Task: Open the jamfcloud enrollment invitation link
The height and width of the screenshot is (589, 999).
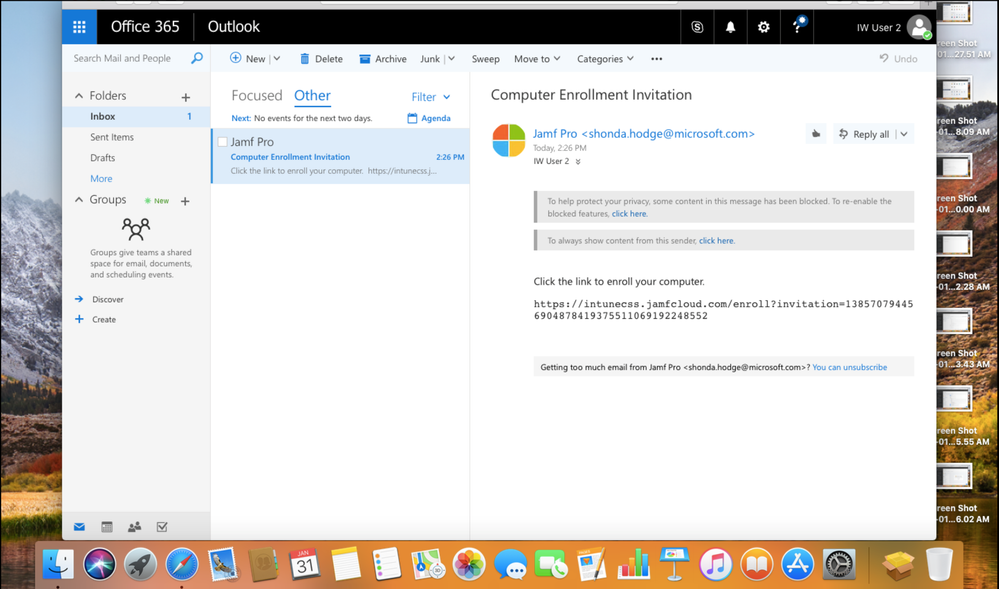Action: [723, 310]
